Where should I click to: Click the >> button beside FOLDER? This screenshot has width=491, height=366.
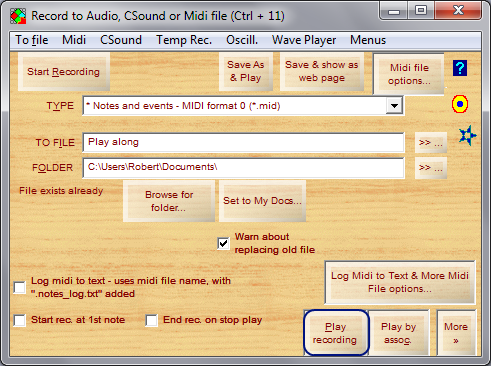click(431, 168)
